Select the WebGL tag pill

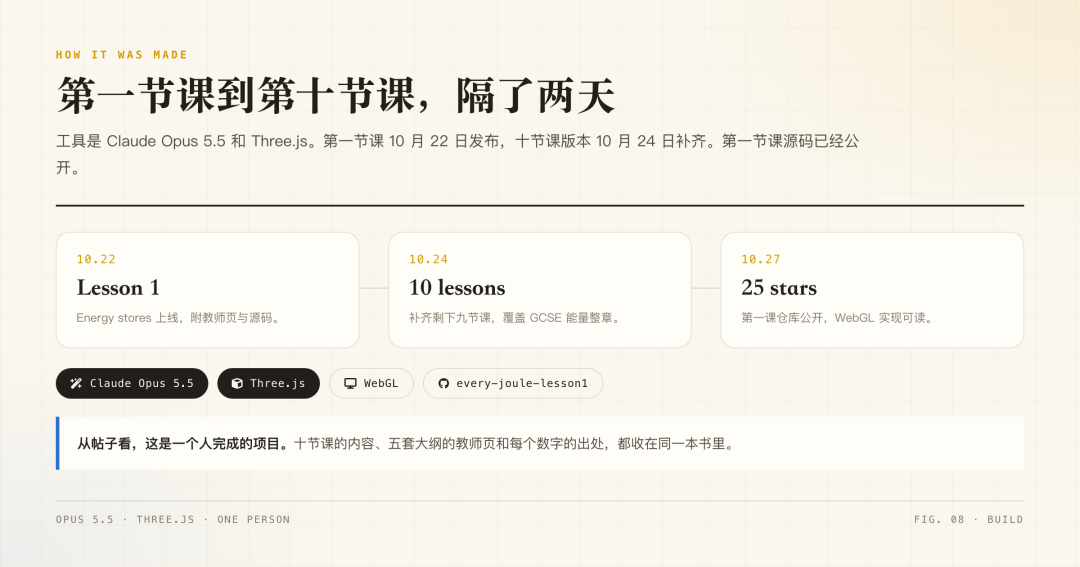click(x=371, y=383)
